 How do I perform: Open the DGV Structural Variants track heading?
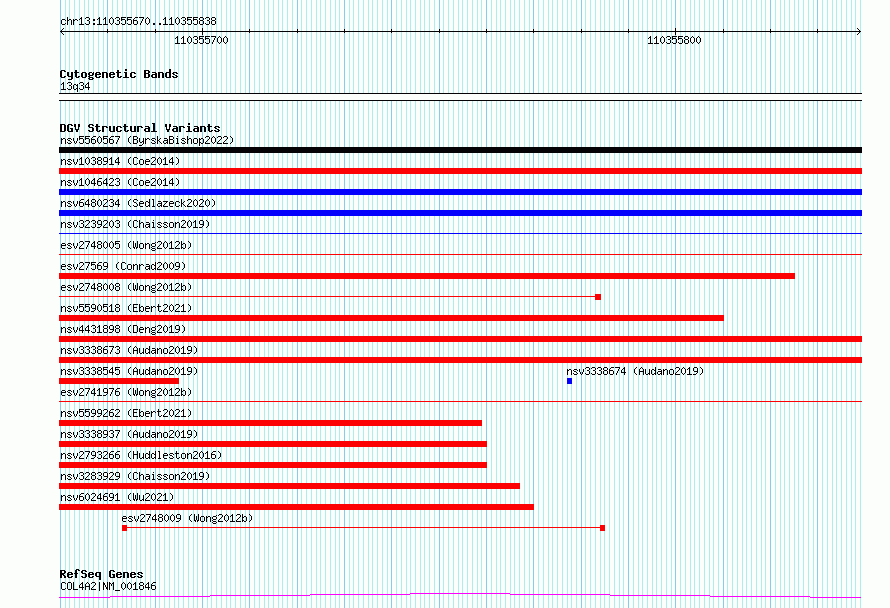(x=140, y=128)
